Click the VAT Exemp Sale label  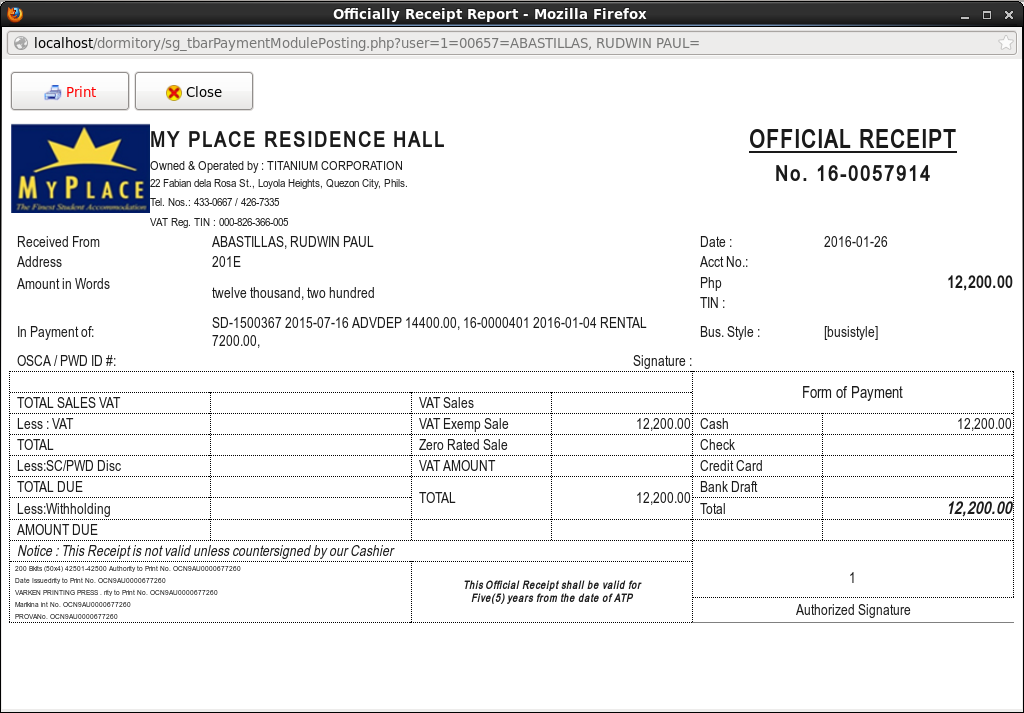coord(464,424)
